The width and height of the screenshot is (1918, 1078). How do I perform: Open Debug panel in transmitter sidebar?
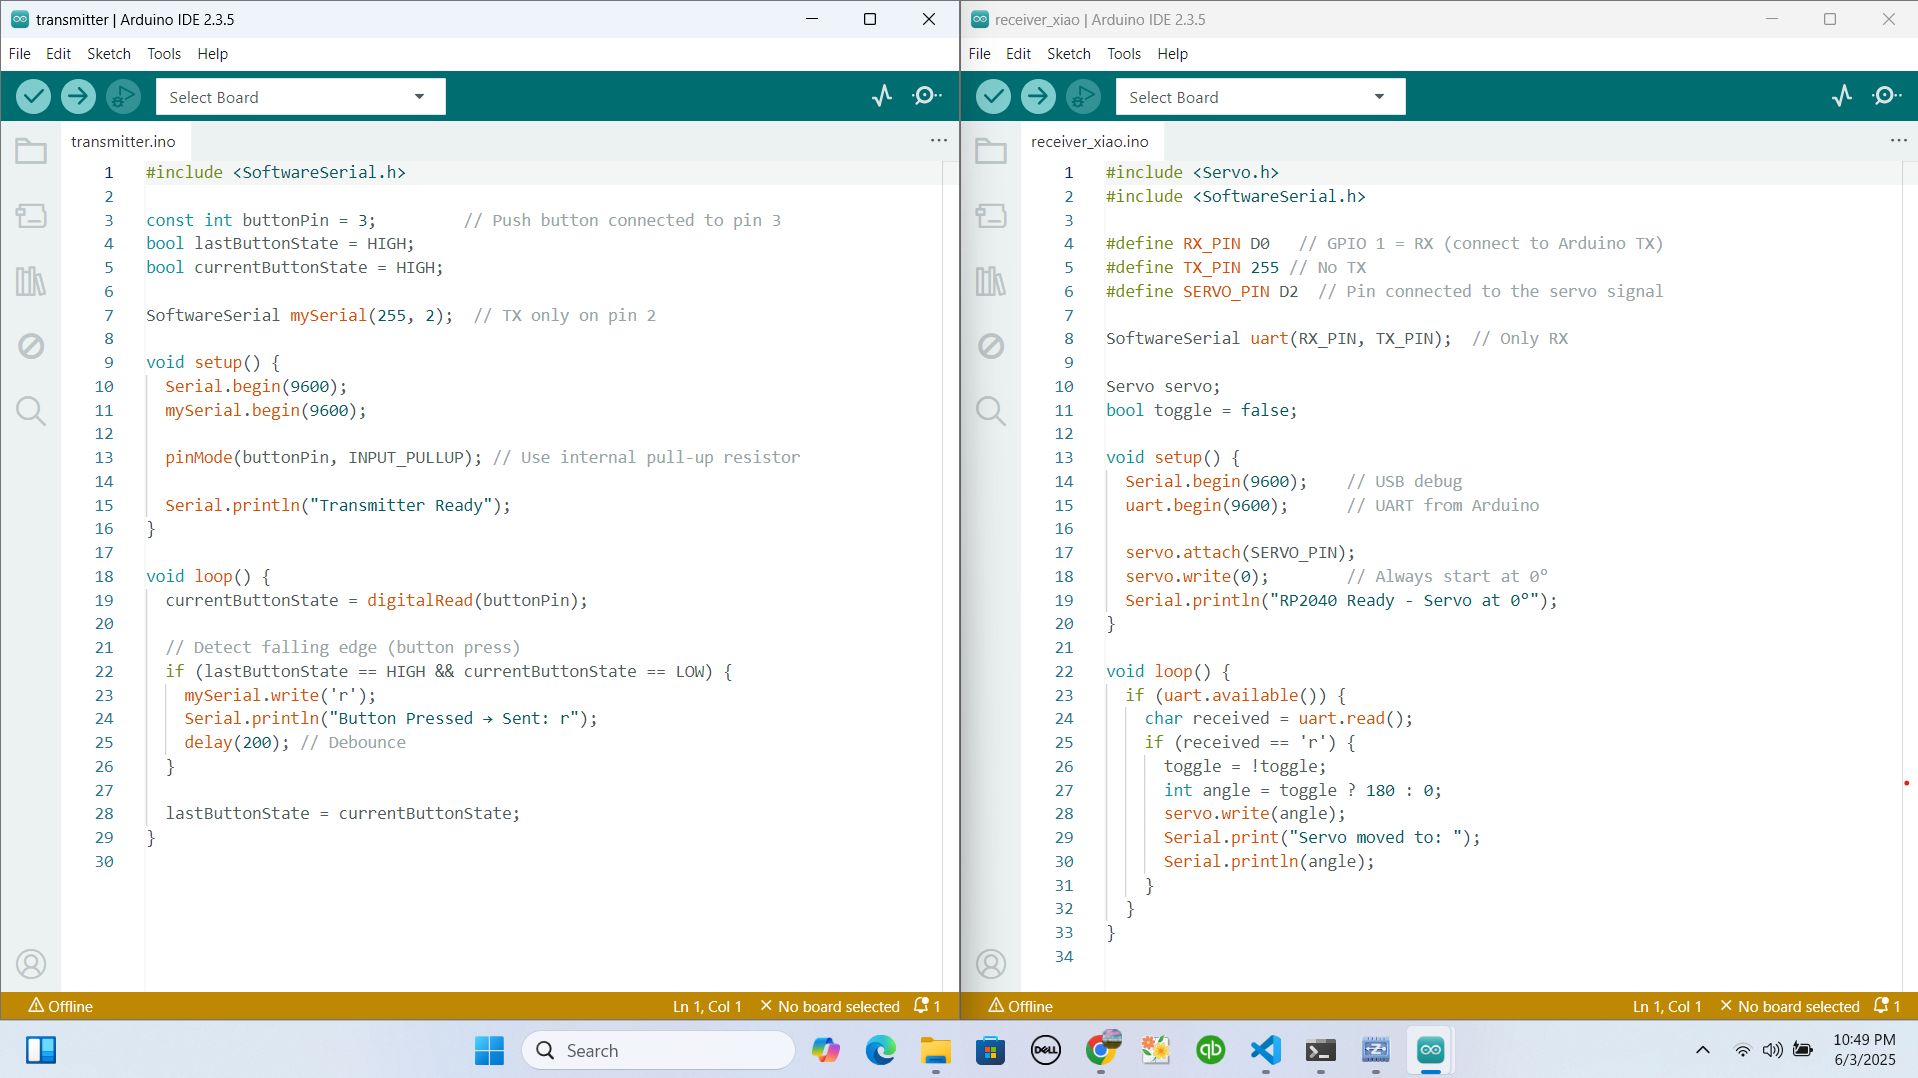click(x=31, y=346)
